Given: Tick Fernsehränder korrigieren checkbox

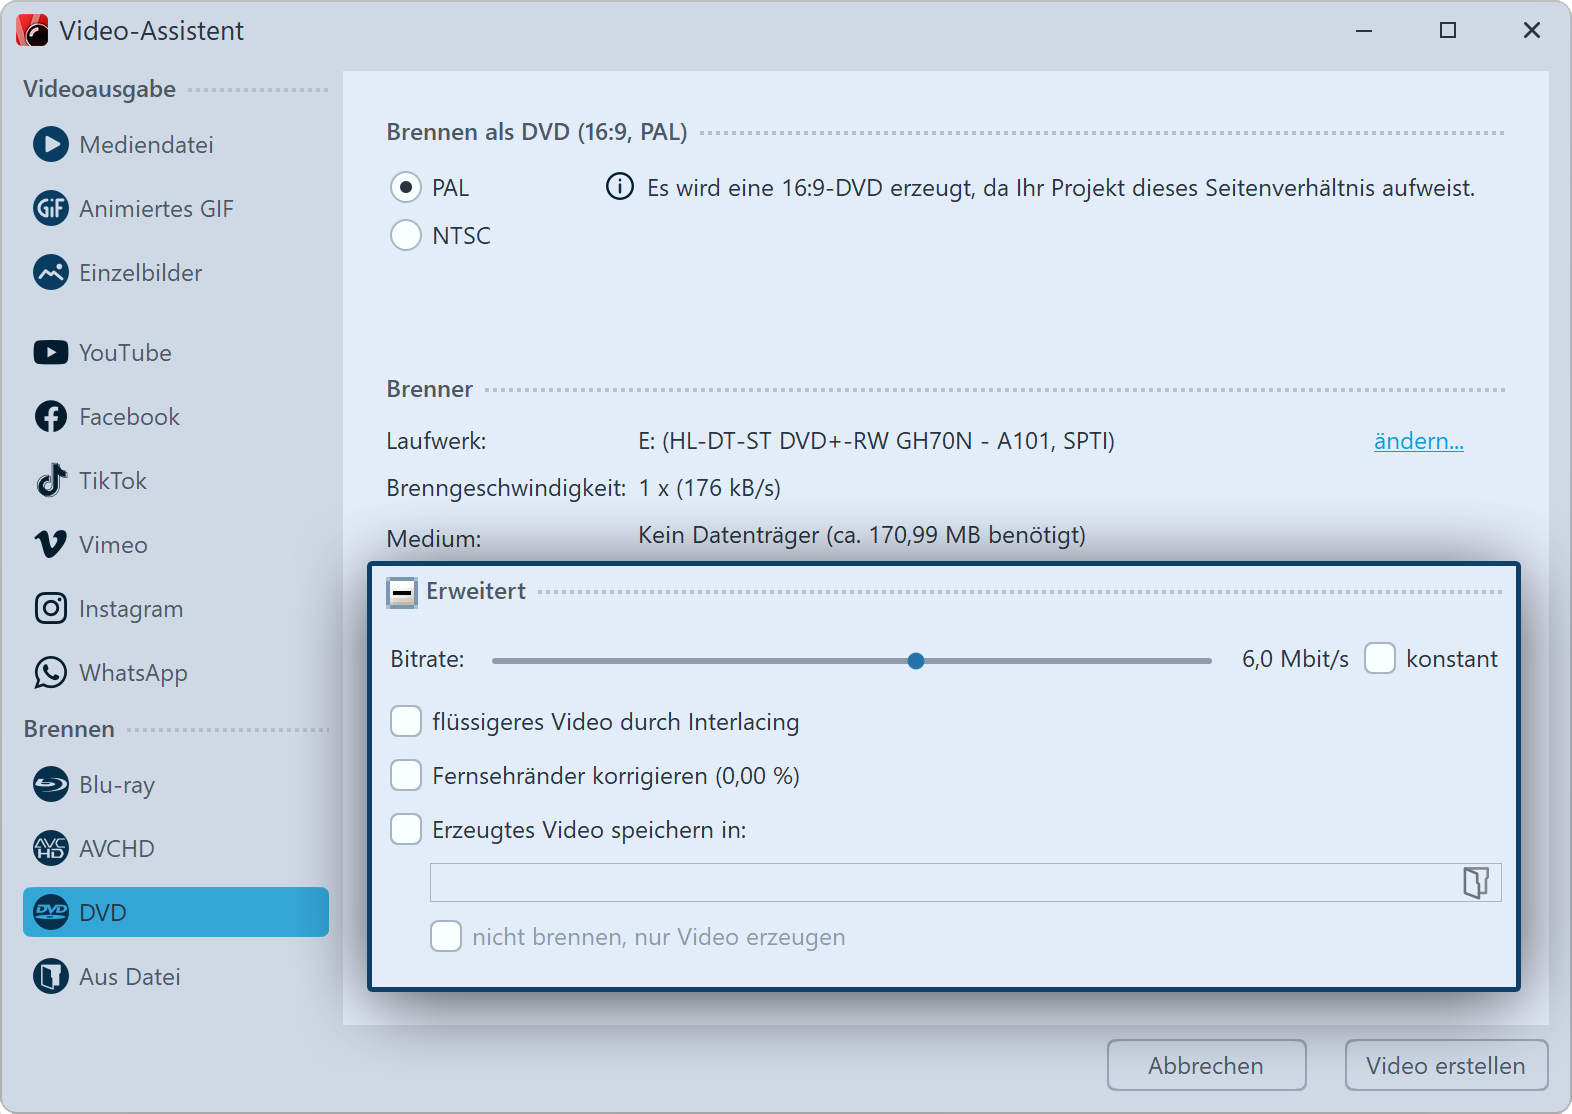Looking at the screenshot, I should pos(406,776).
